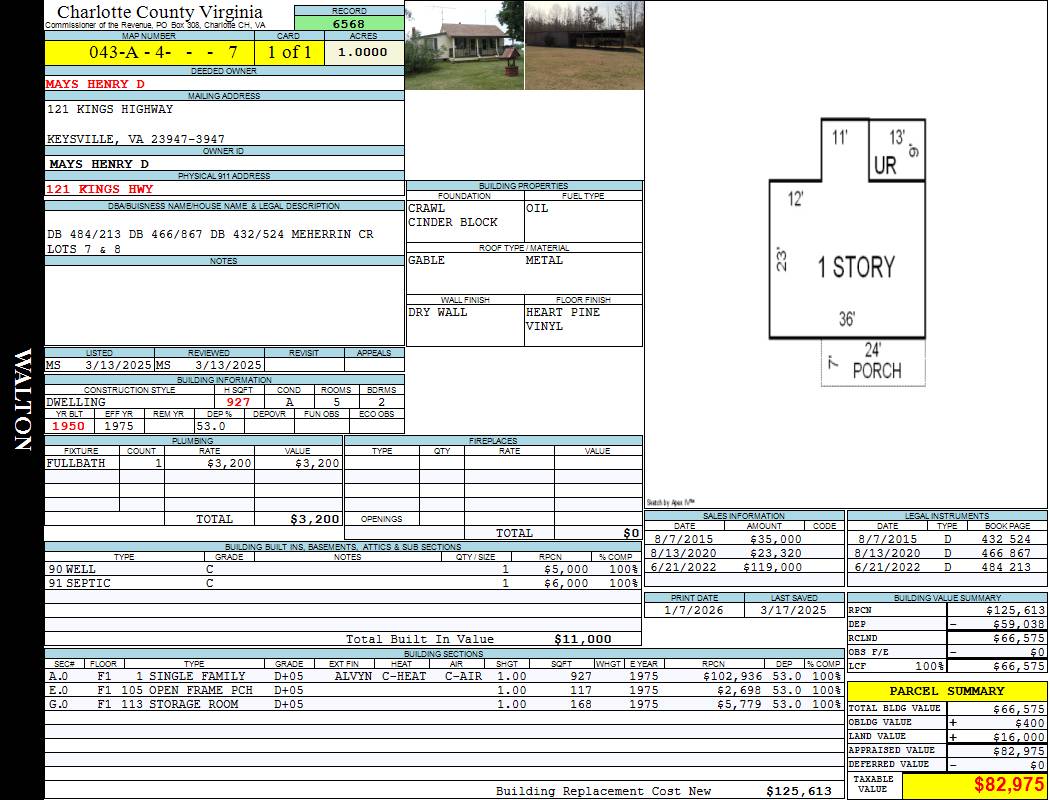Select the year built 1950 field
Image resolution: width=1050 pixels, height=800 pixels.
click(x=68, y=426)
